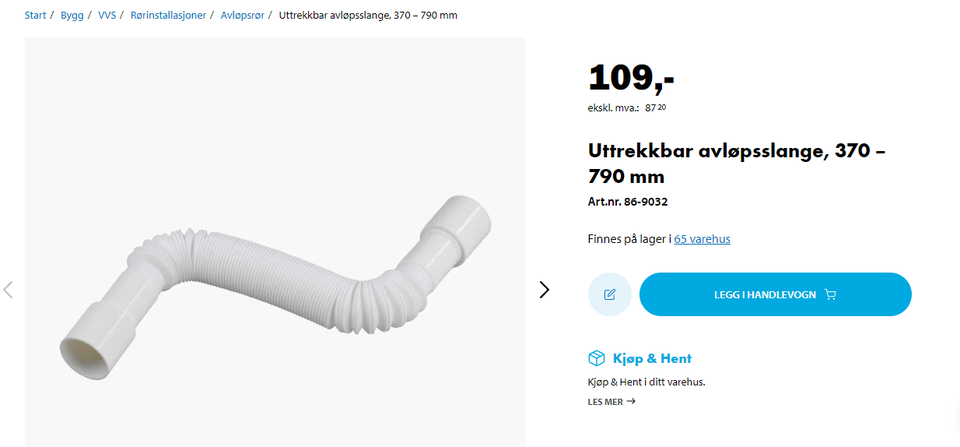The width and height of the screenshot is (960, 447).
Task: Click the Kjøp & Hent box icon
Action: [x=596, y=358]
